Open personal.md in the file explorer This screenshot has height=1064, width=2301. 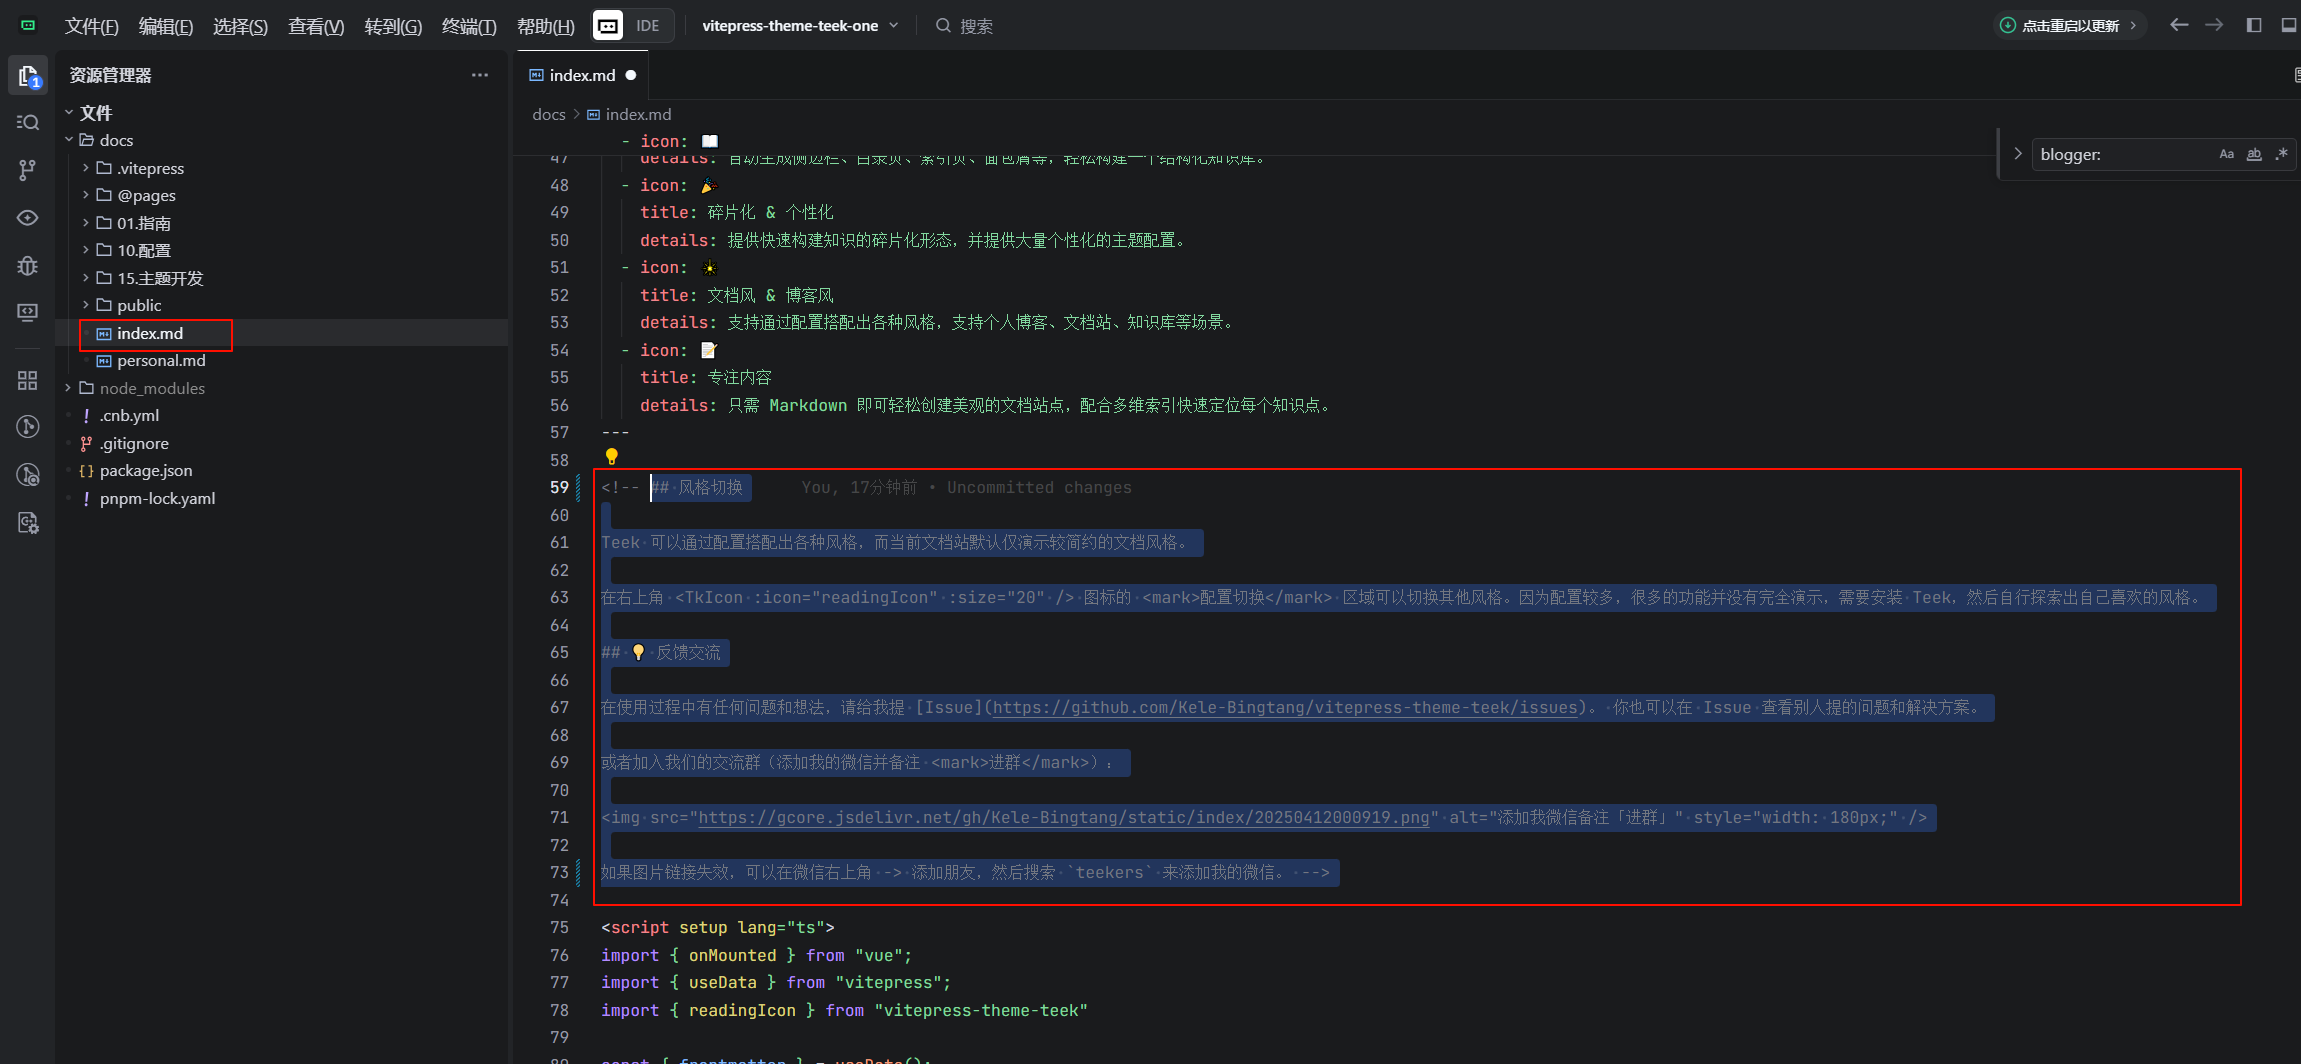pyautogui.click(x=161, y=361)
